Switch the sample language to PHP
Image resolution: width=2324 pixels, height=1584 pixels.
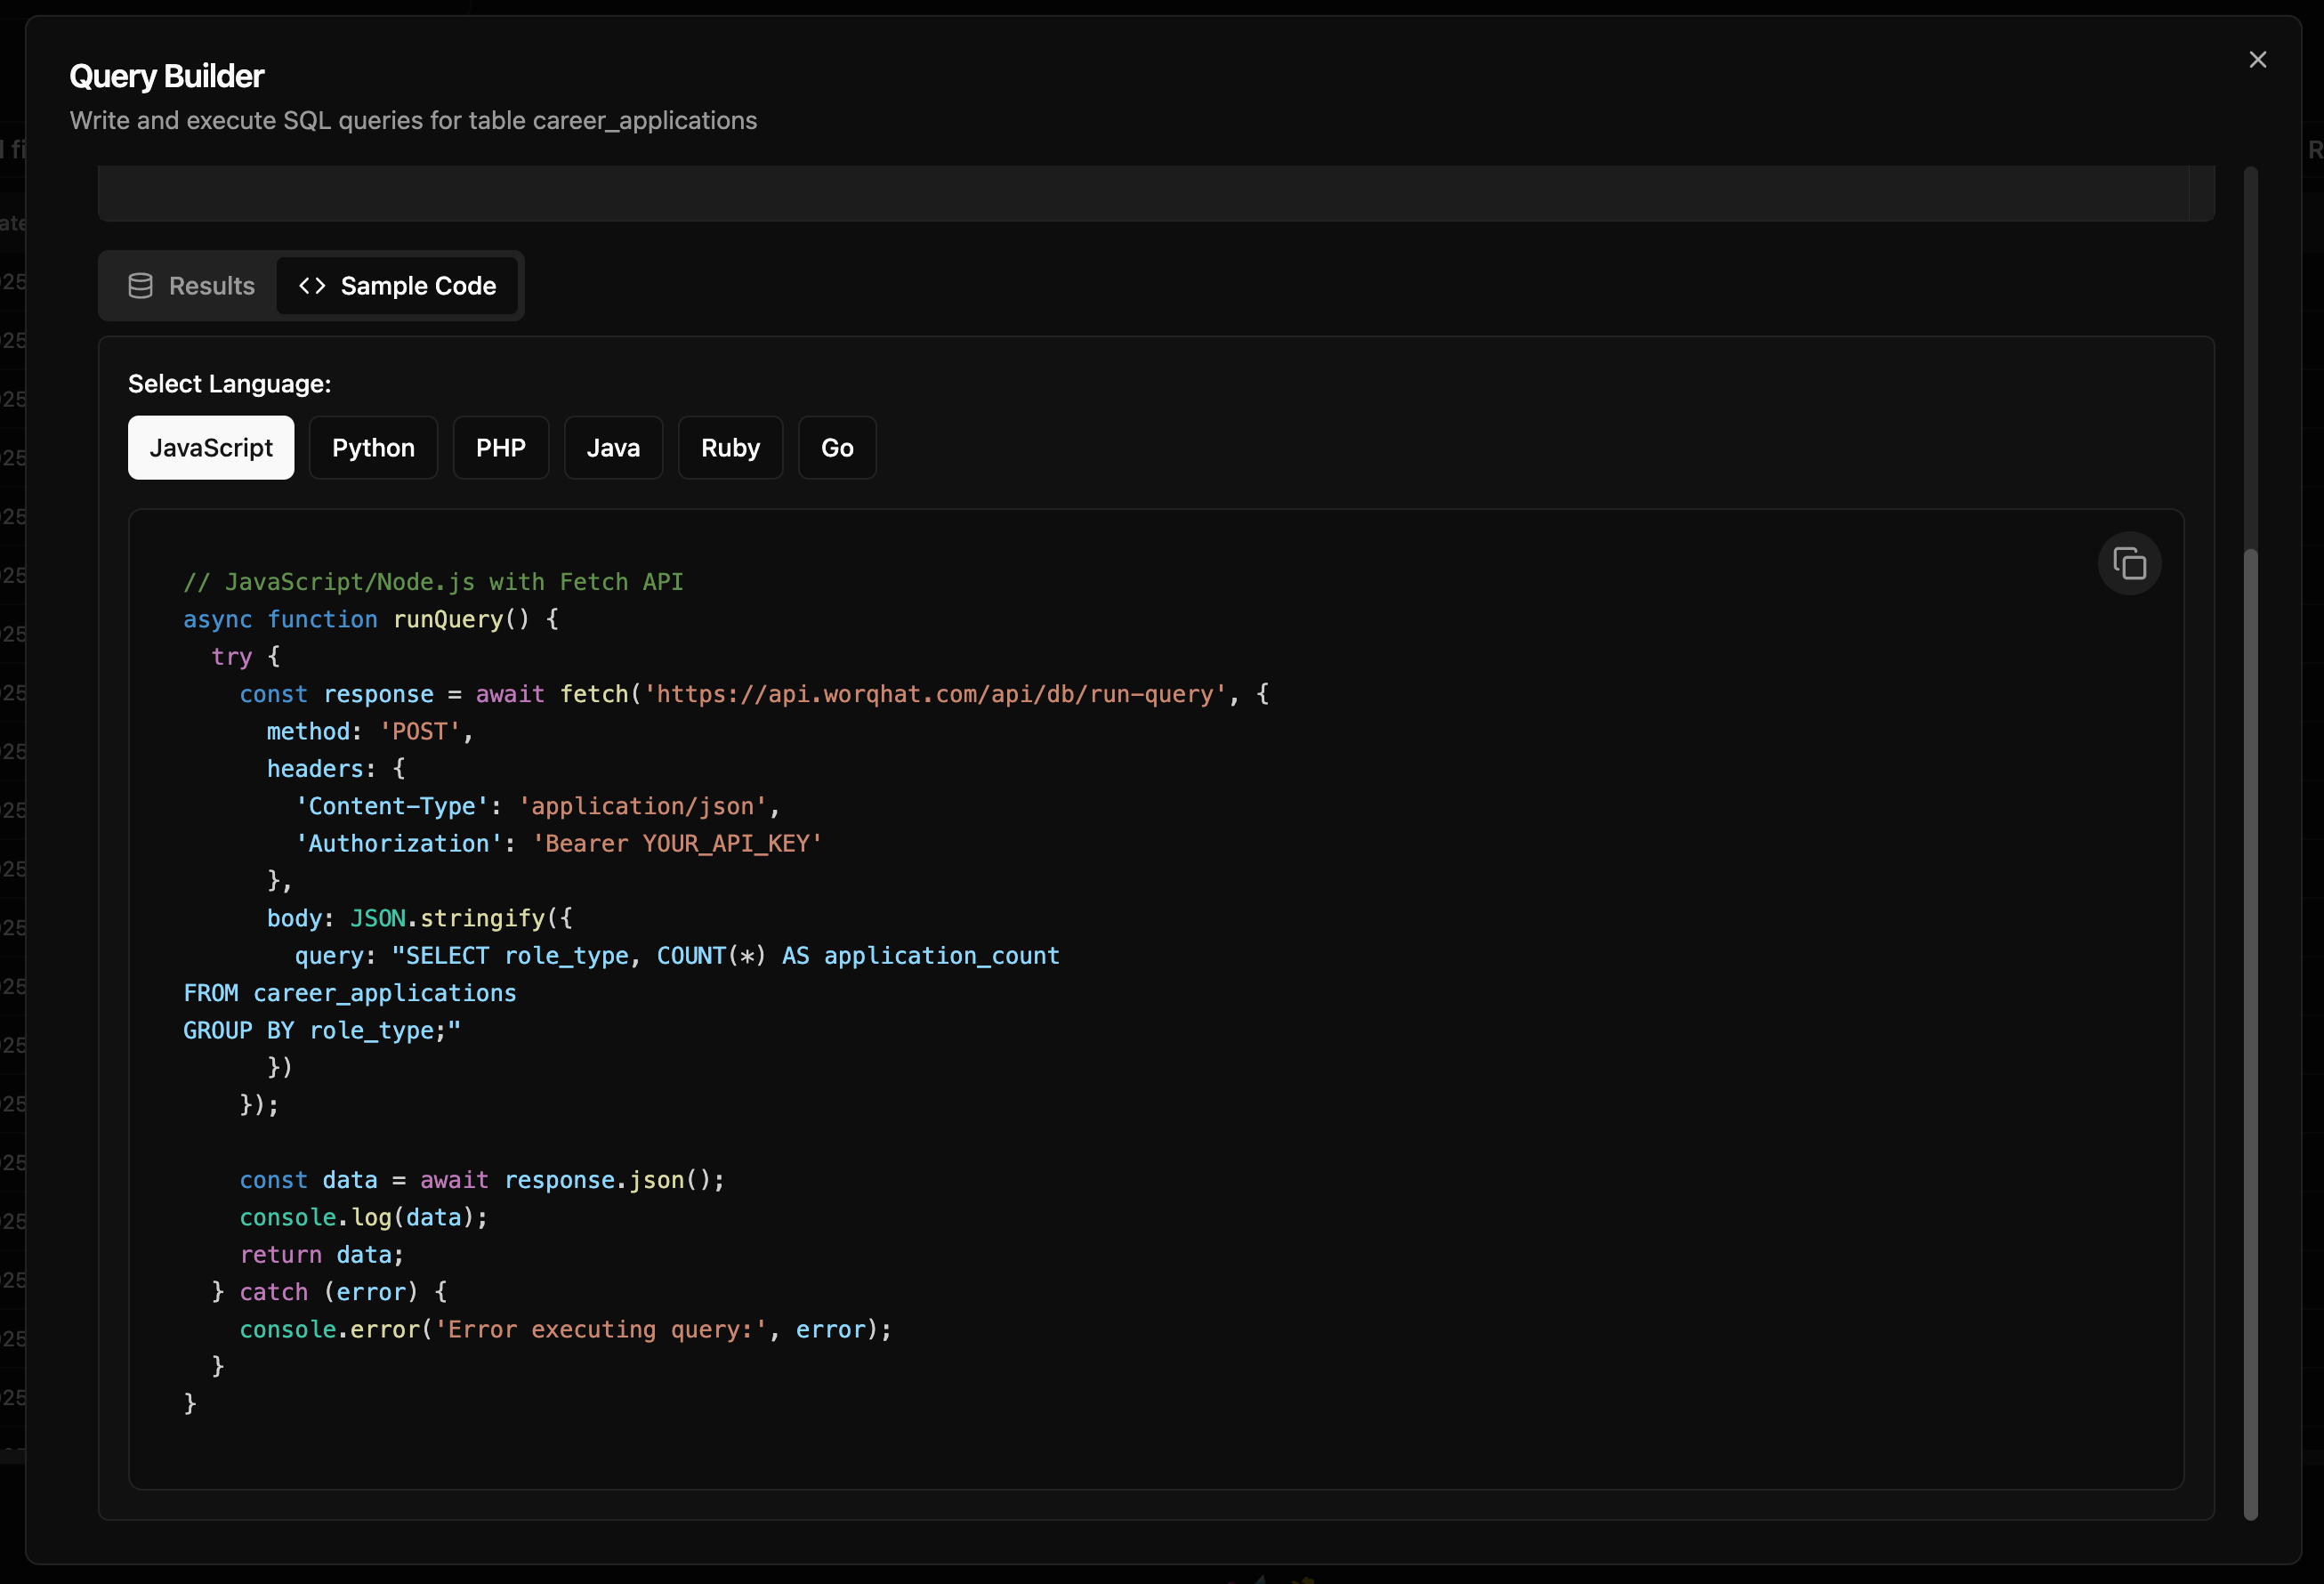[x=500, y=448]
